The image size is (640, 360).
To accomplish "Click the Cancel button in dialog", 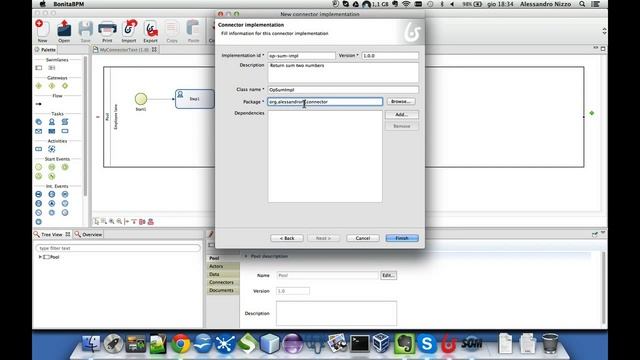I will (363, 238).
